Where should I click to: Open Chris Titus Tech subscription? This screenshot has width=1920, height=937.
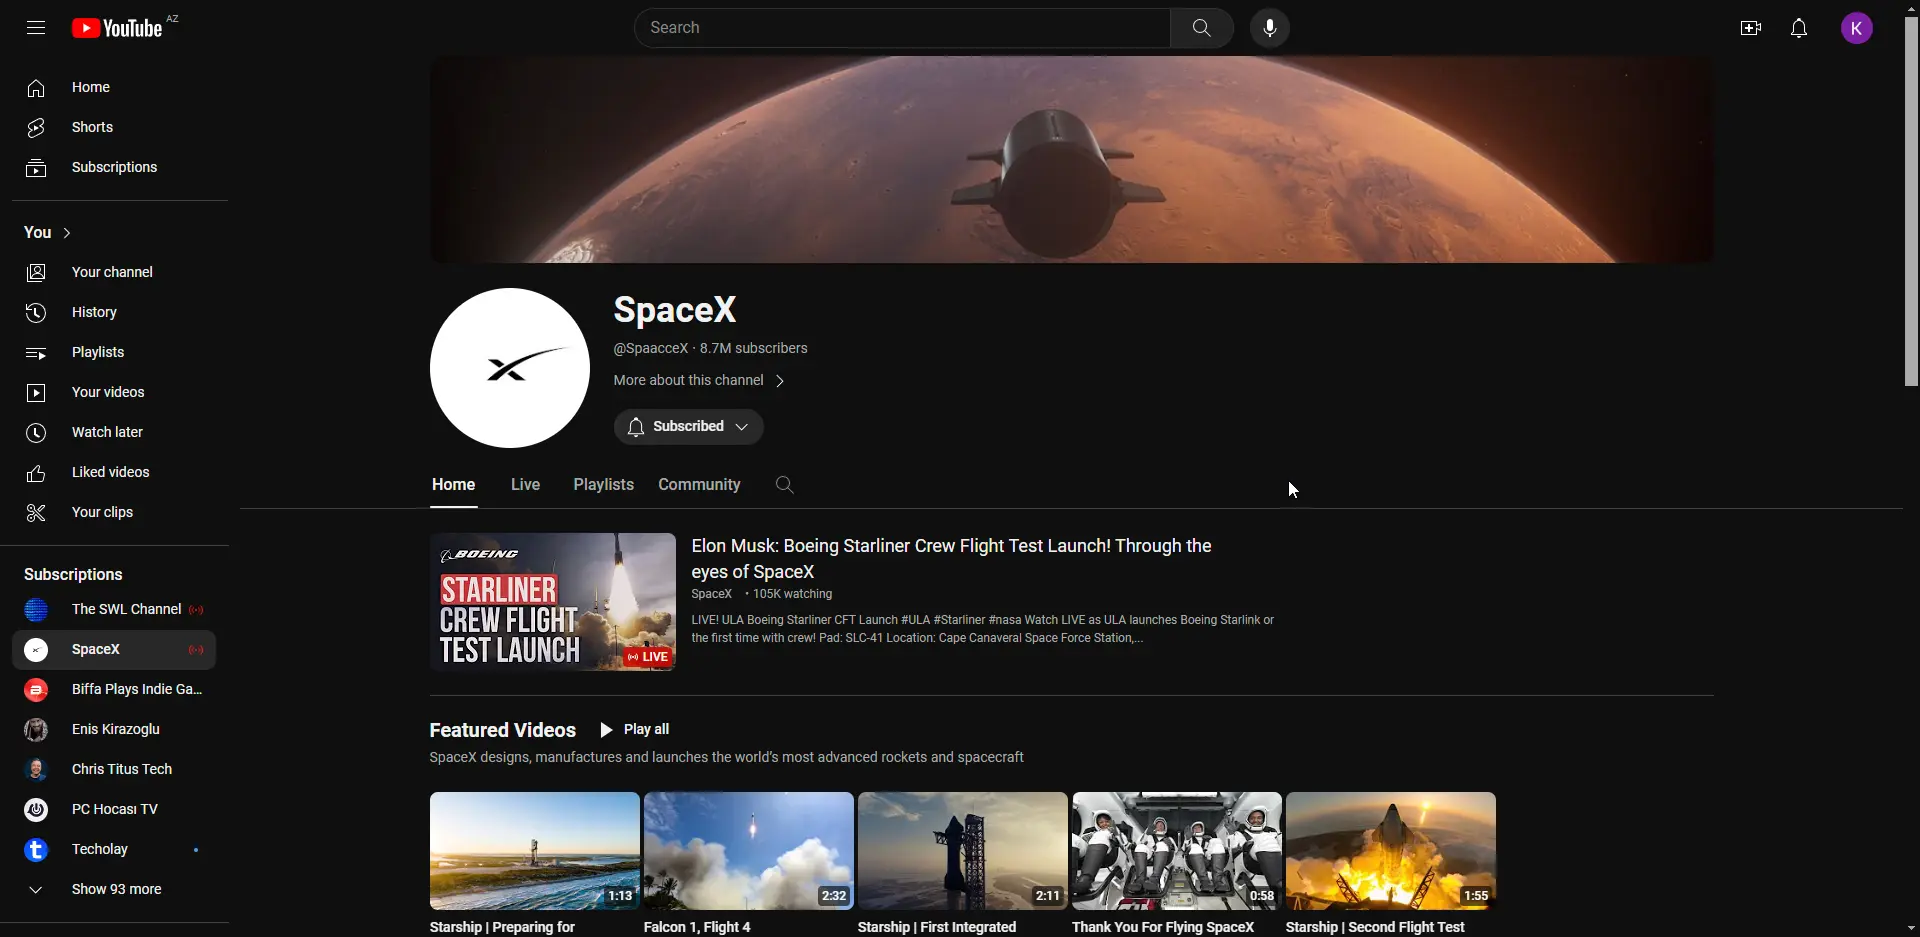[x=114, y=770]
